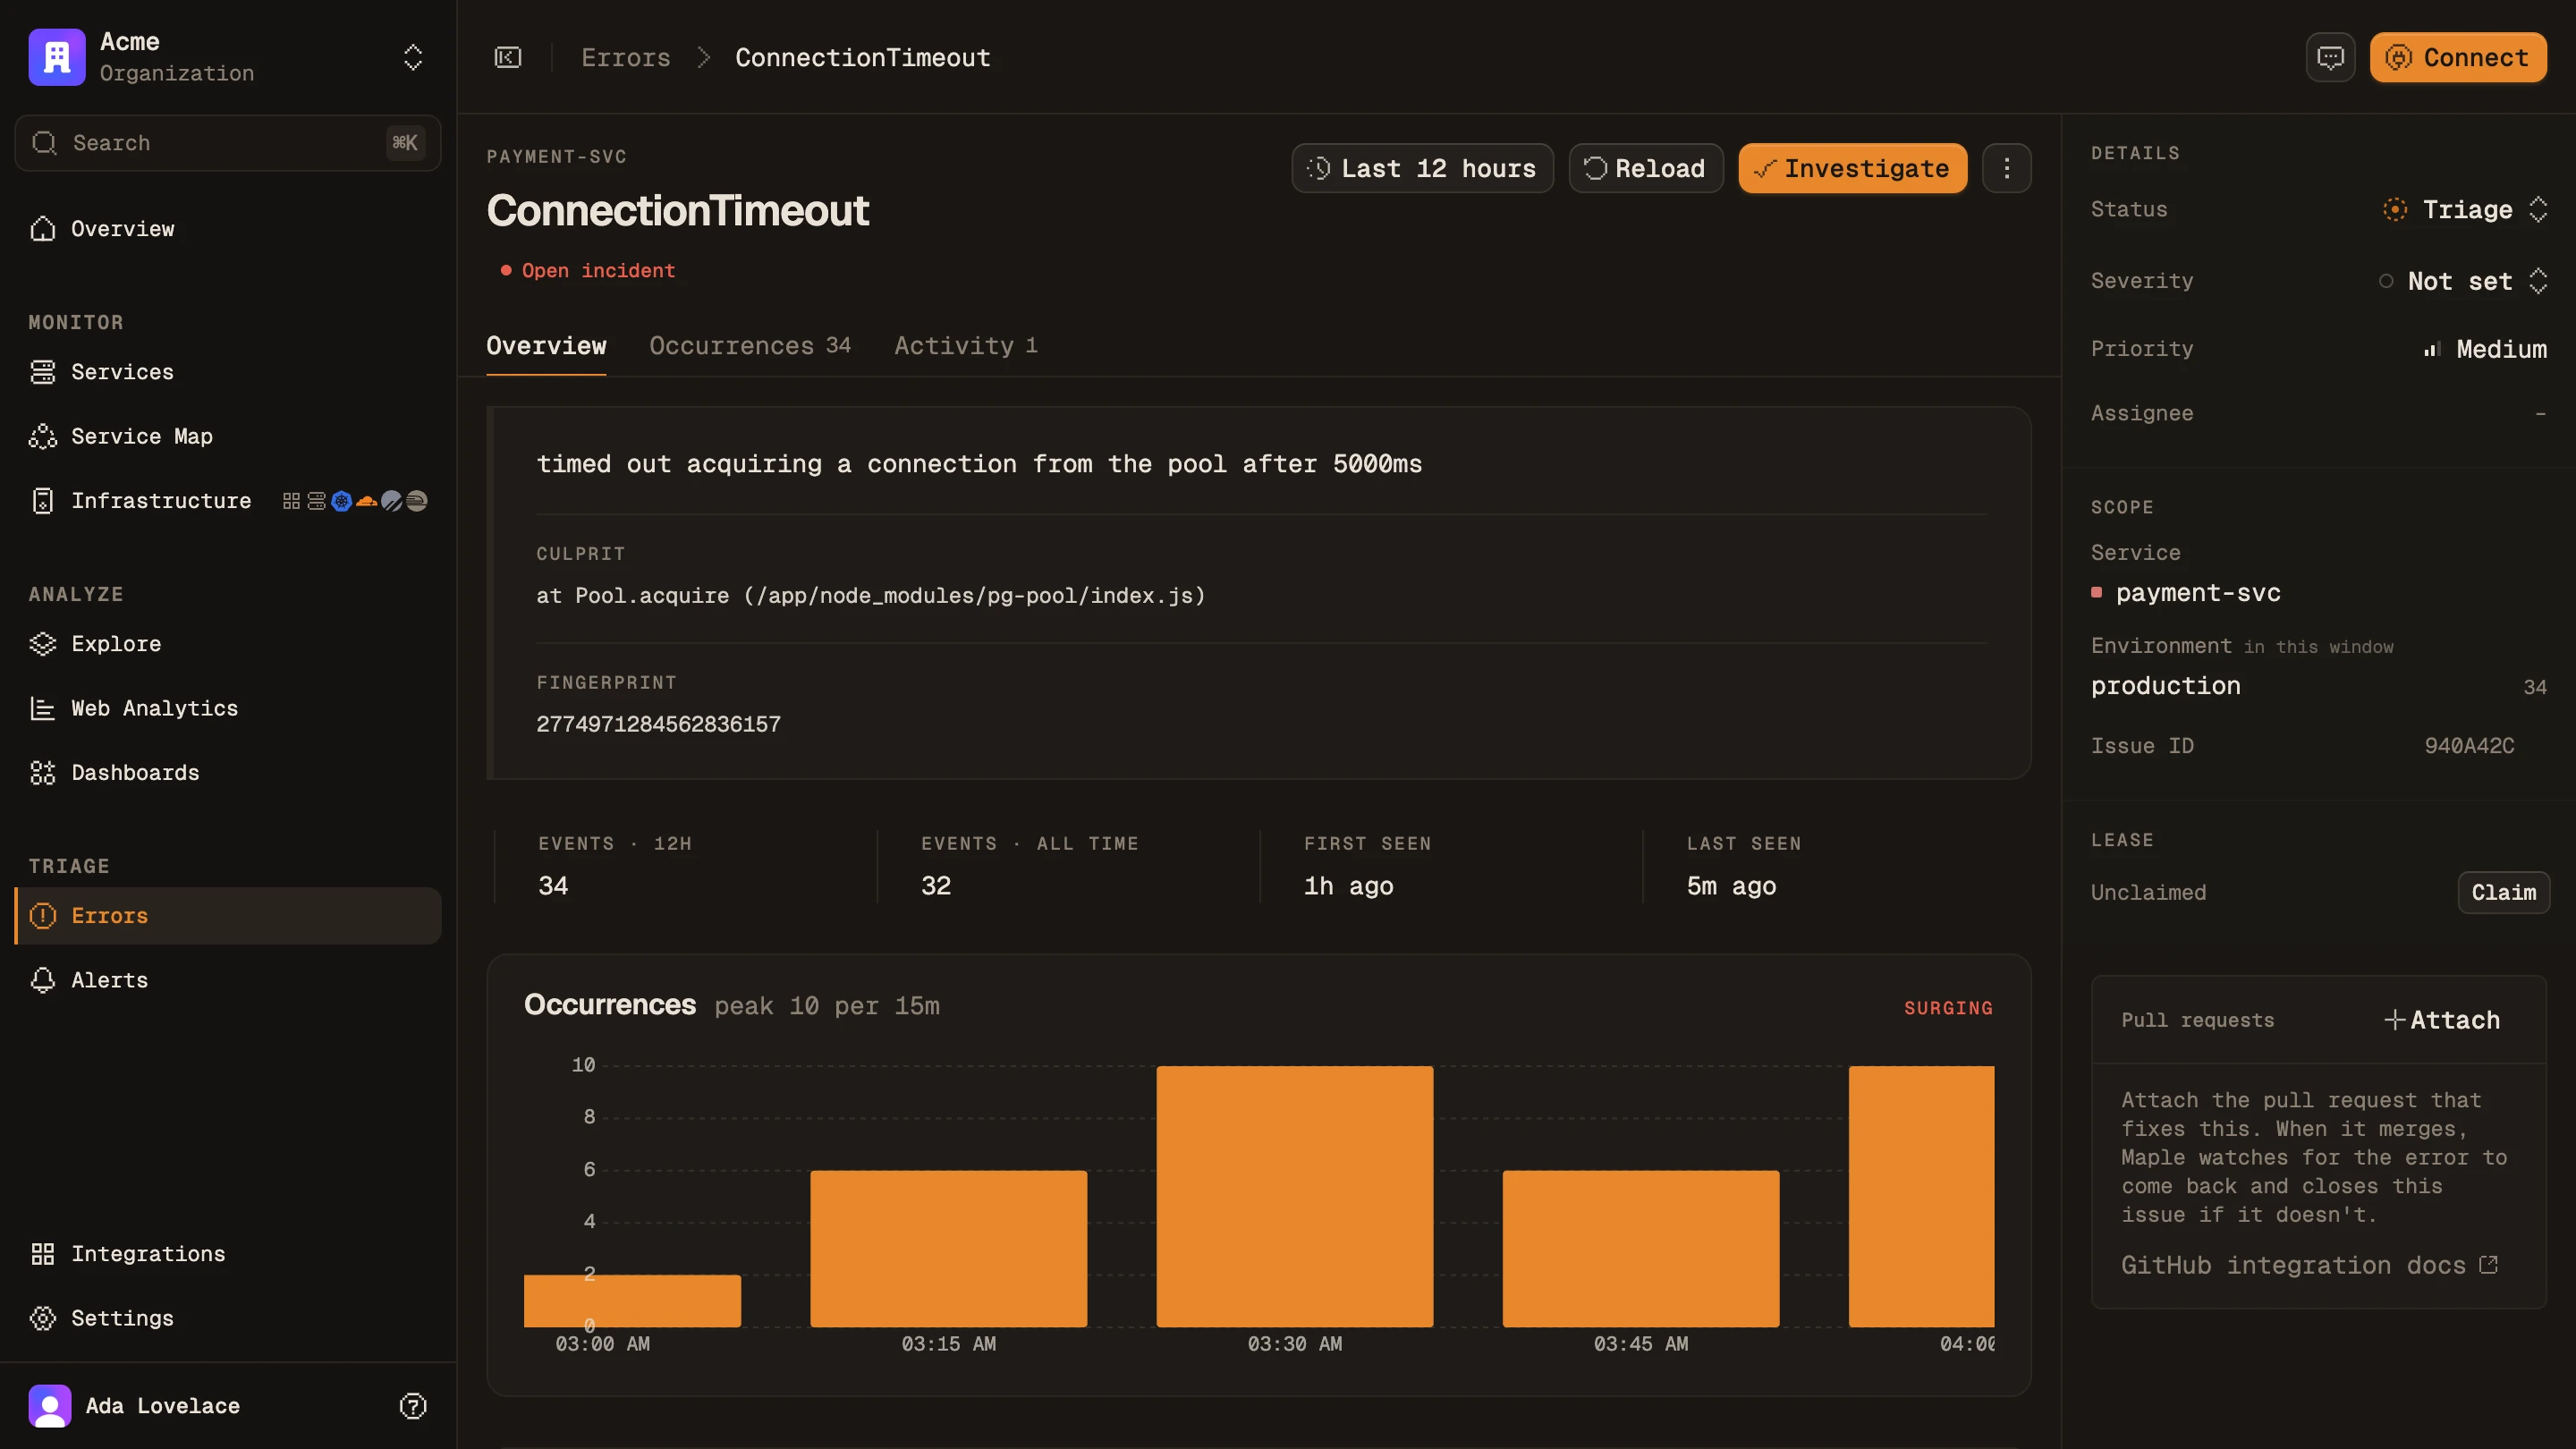Change Status from Triage dropdown

pos(2465,209)
